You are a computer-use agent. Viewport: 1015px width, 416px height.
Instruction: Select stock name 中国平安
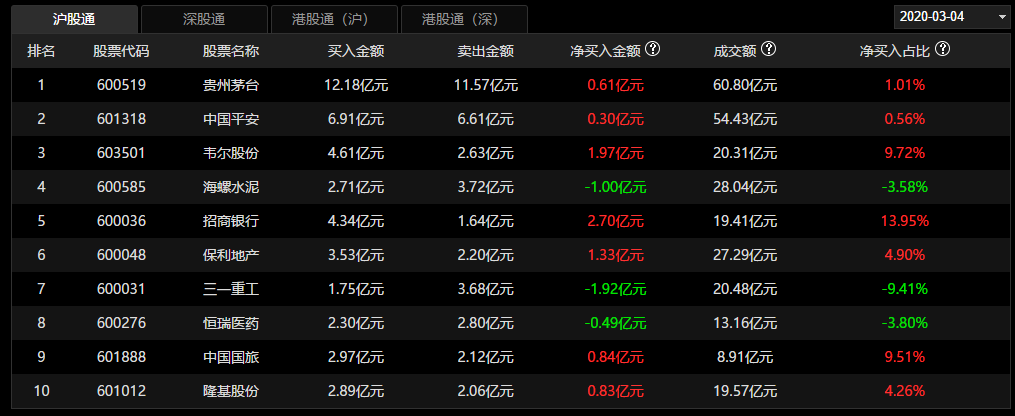point(231,119)
